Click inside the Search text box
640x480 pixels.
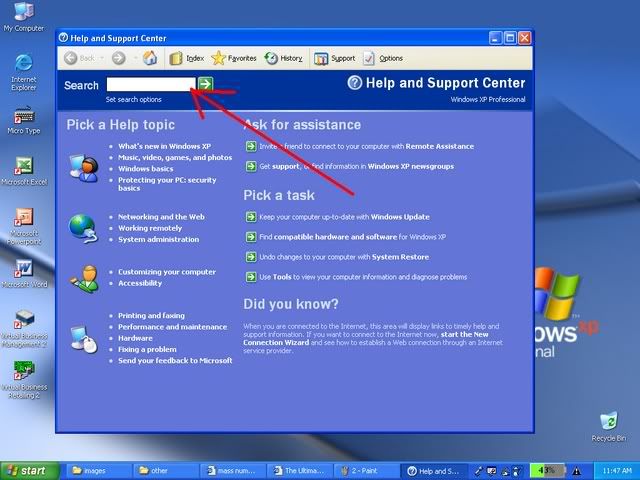coord(151,84)
